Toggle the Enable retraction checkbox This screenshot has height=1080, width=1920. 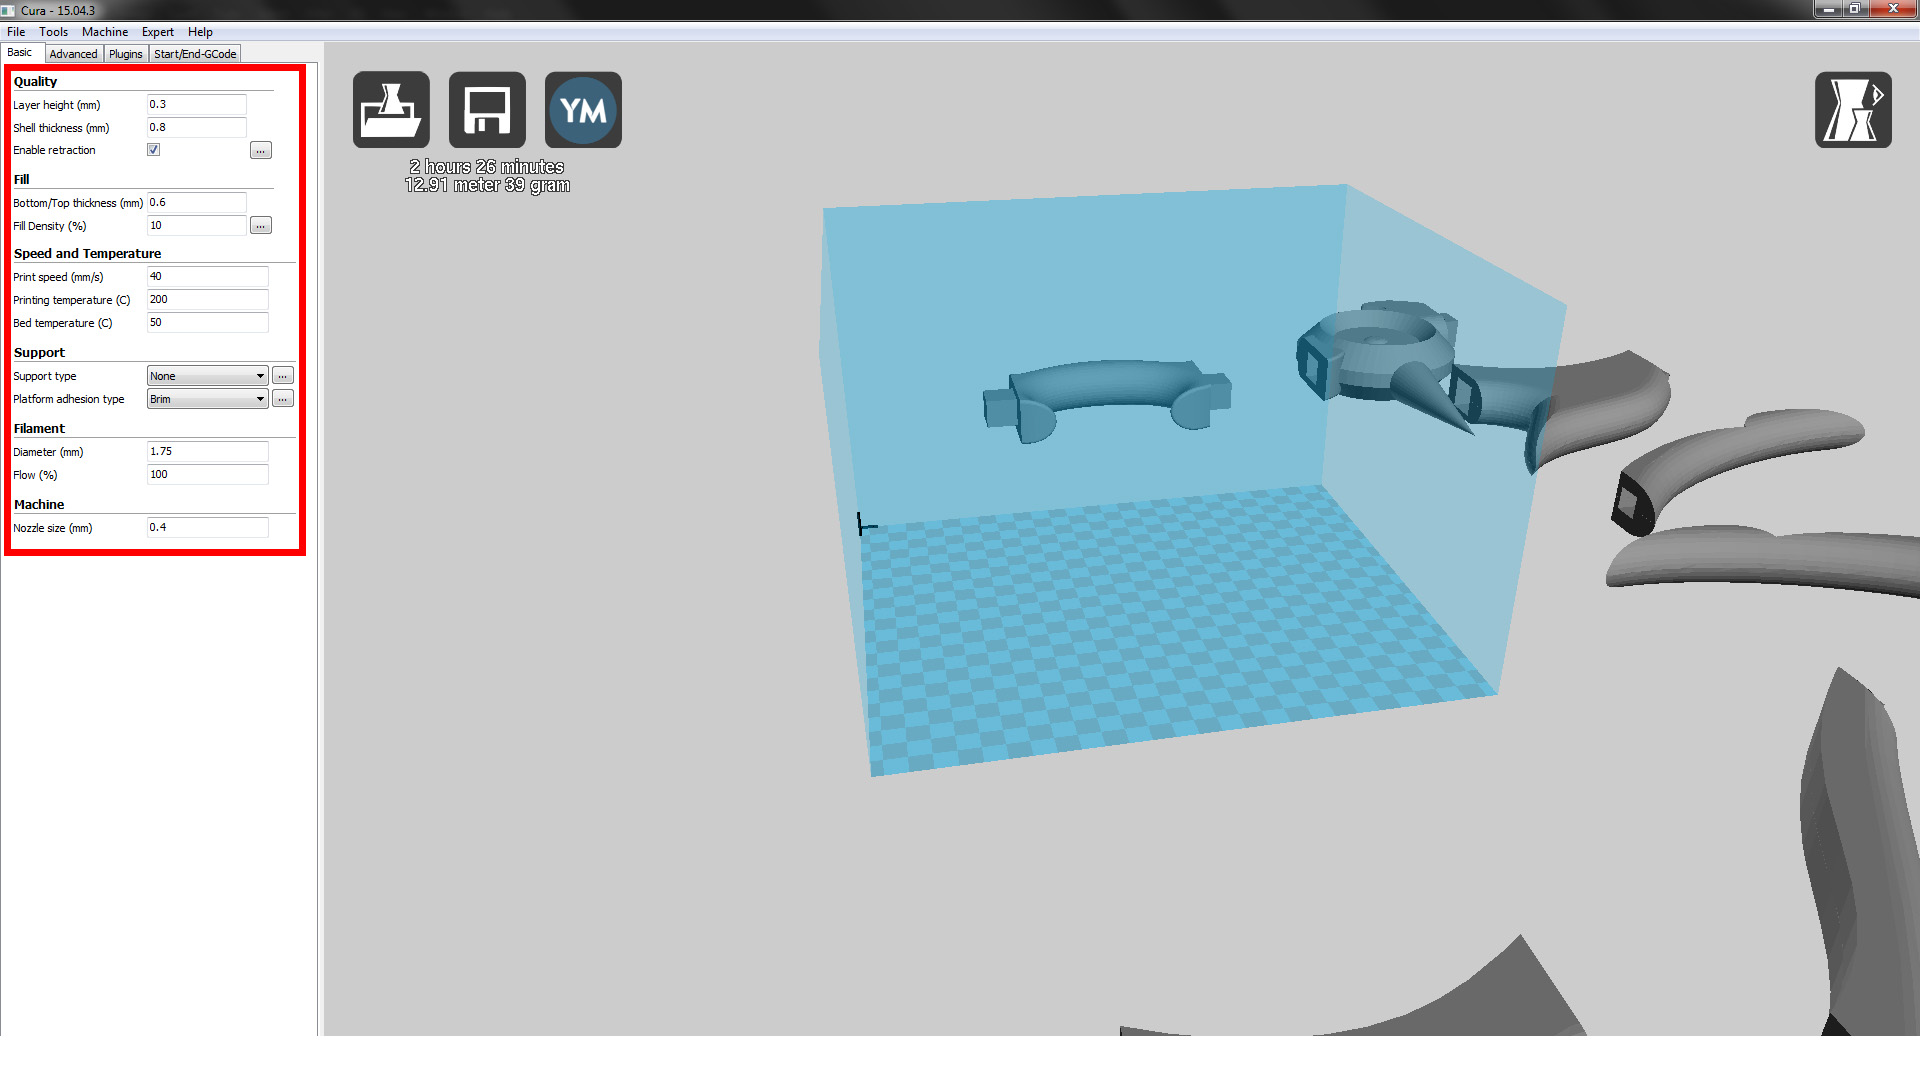(x=154, y=150)
